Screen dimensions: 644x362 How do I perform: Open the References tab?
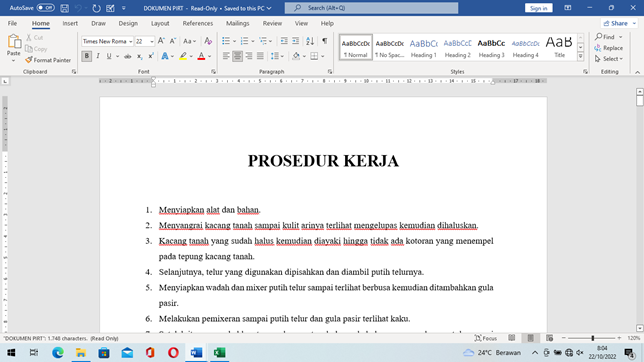coord(198,23)
